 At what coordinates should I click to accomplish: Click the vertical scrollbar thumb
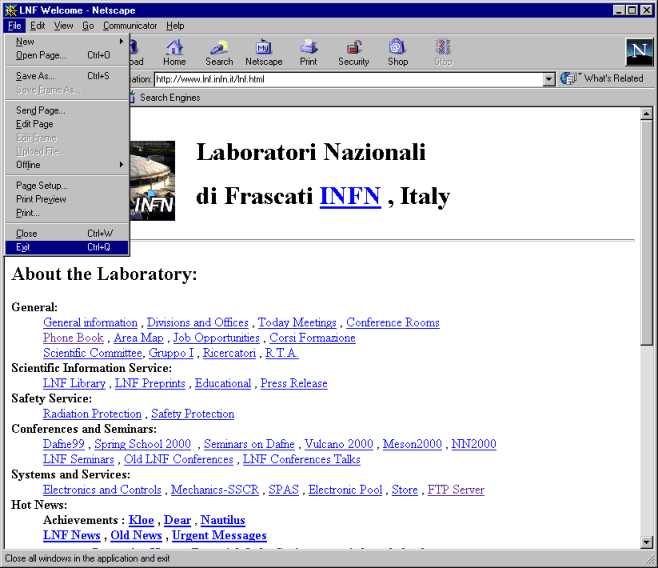click(646, 233)
